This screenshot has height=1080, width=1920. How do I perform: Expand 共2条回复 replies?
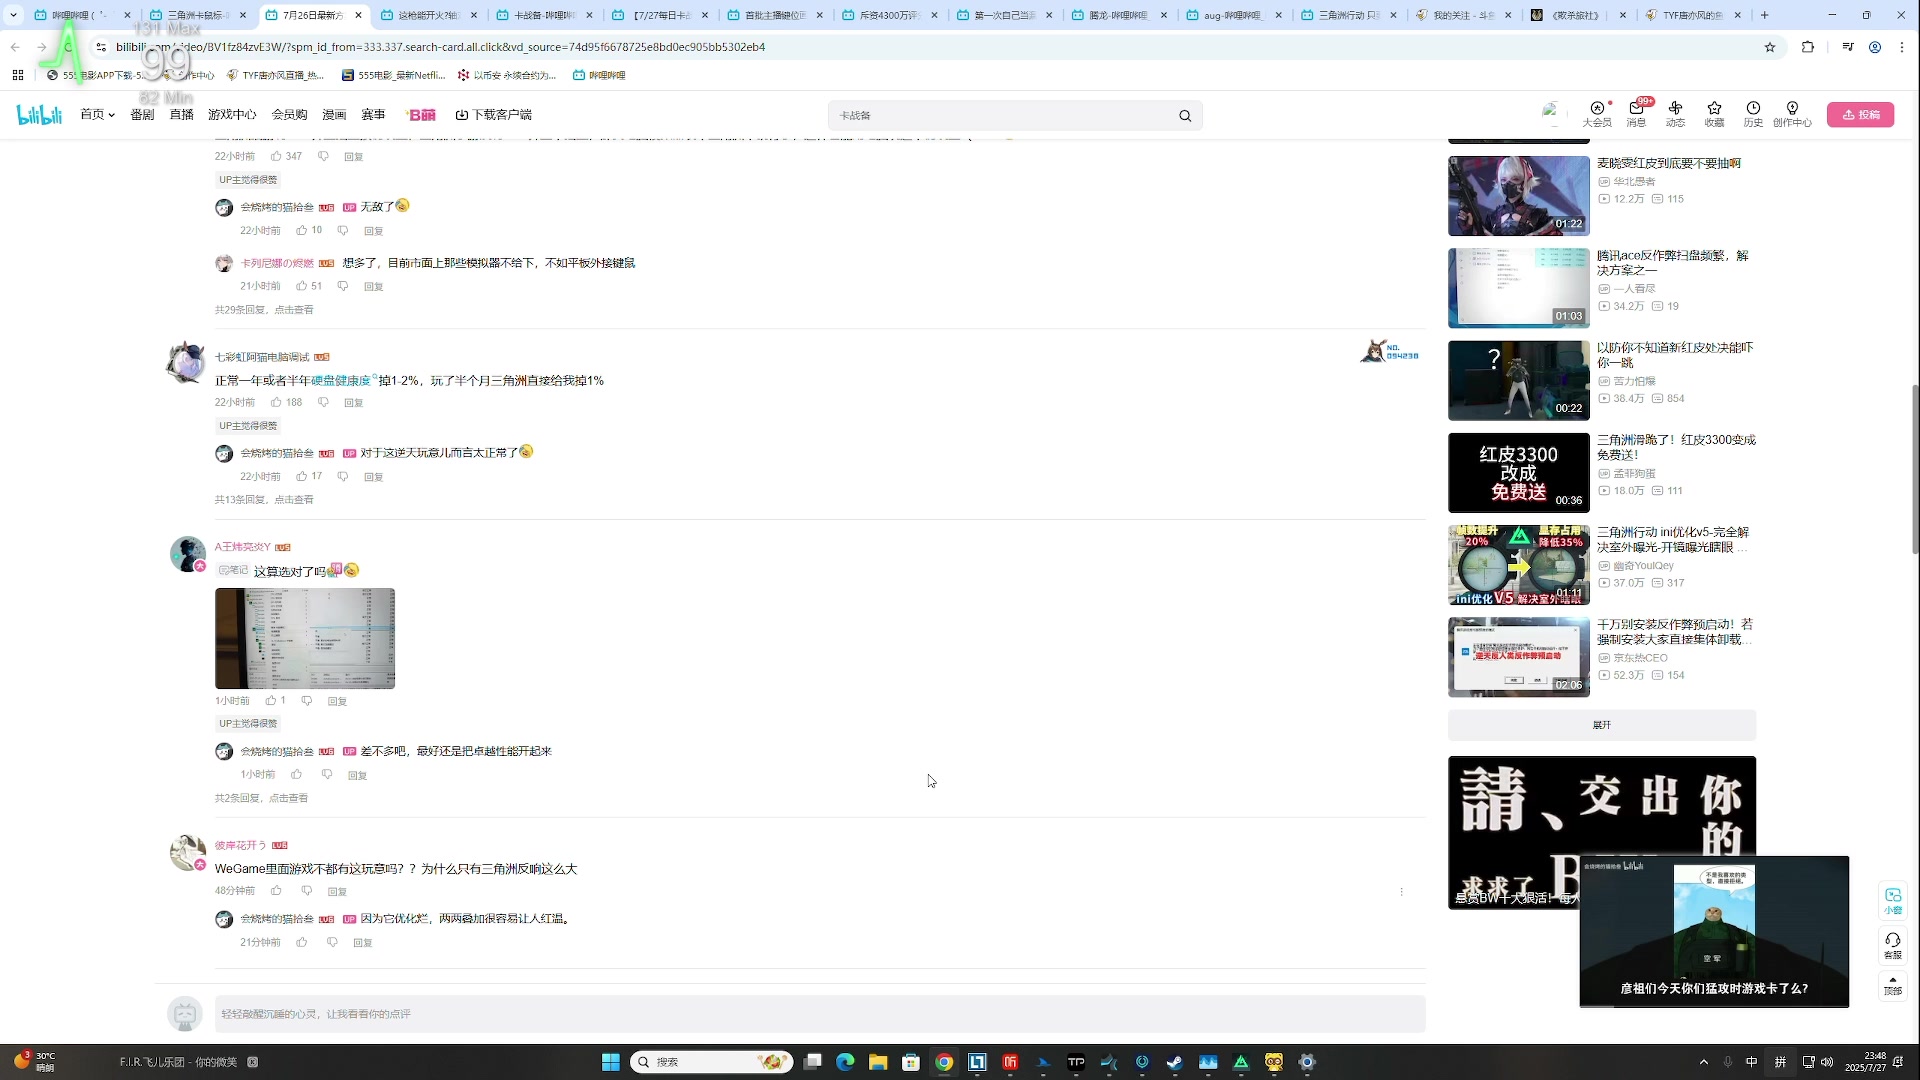click(x=261, y=798)
